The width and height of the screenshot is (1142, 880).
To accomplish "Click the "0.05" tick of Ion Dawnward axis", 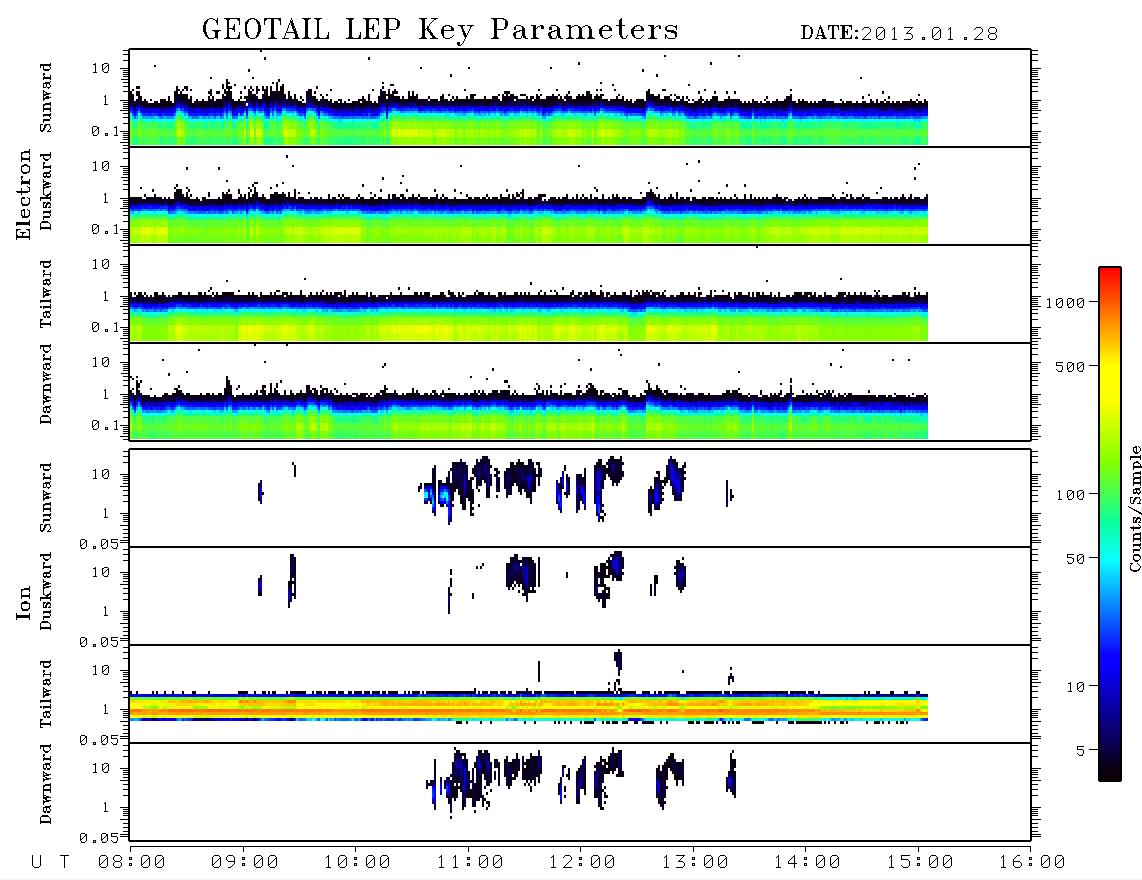I will pyautogui.click(x=98, y=838).
